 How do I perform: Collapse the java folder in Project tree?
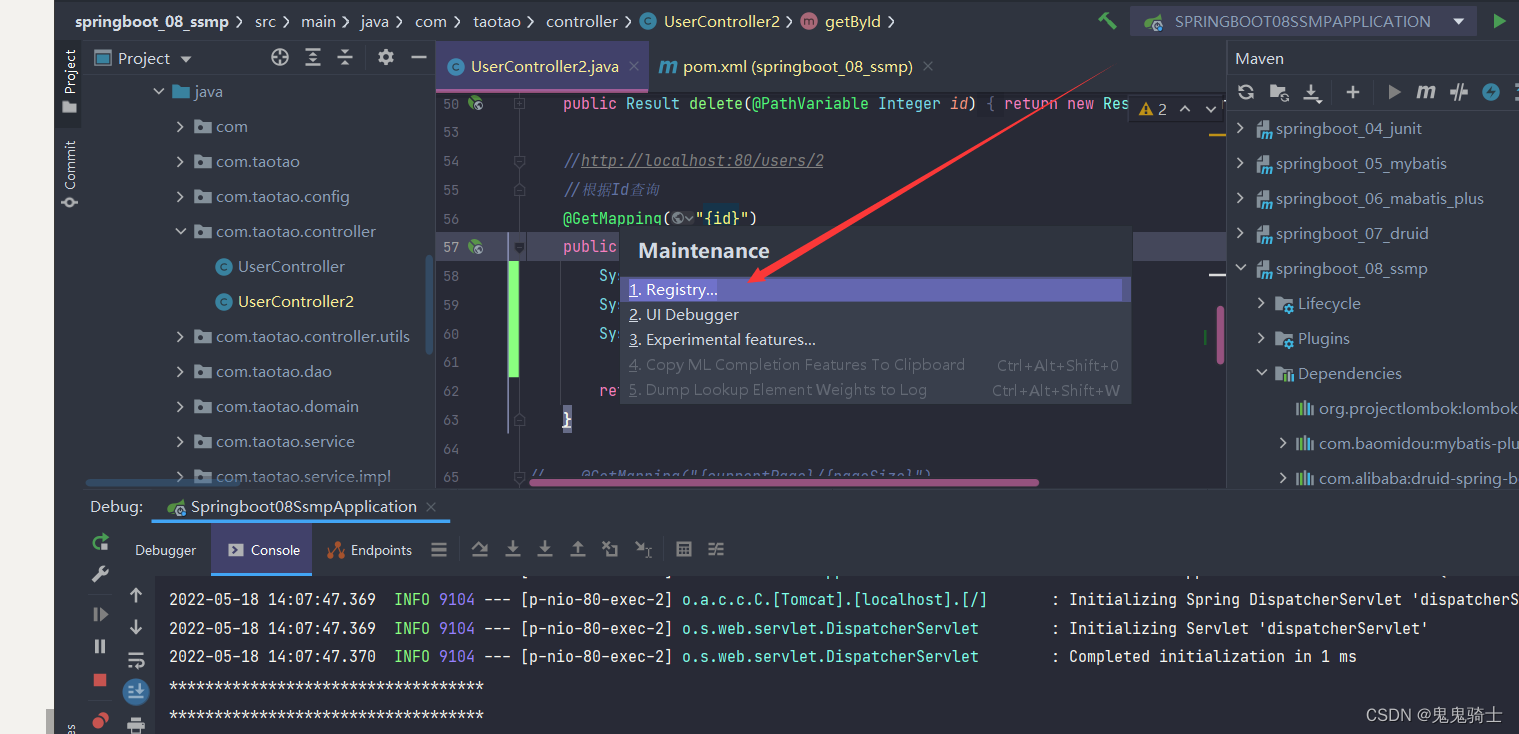[158, 91]
